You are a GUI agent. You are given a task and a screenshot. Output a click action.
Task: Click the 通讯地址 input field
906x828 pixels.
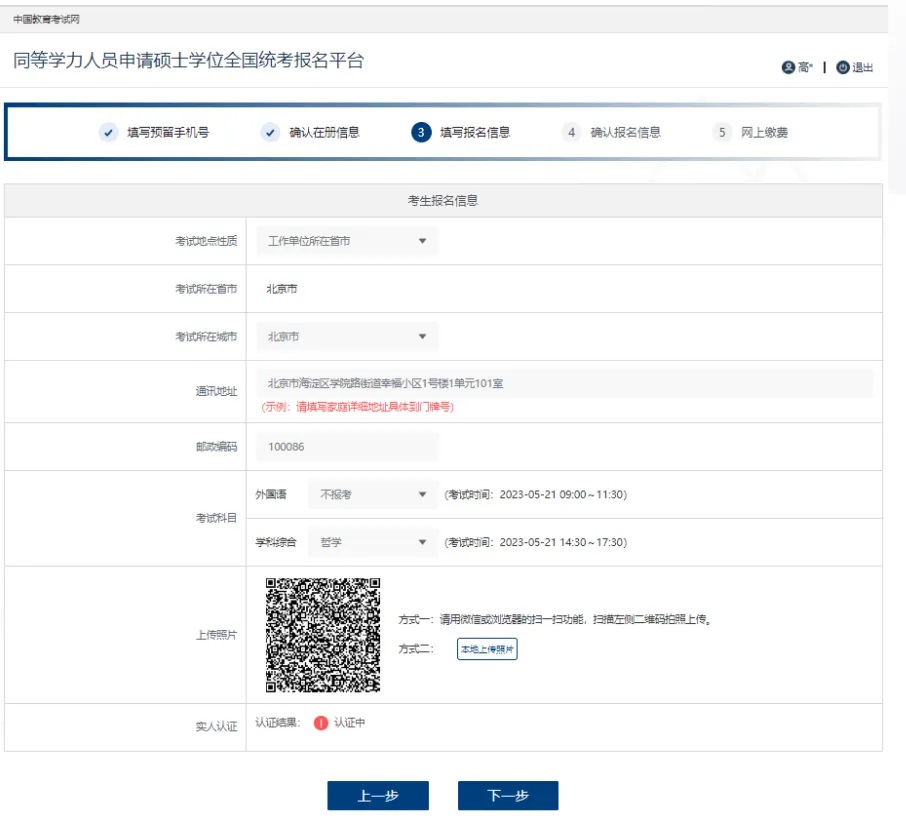click(564, 383)
